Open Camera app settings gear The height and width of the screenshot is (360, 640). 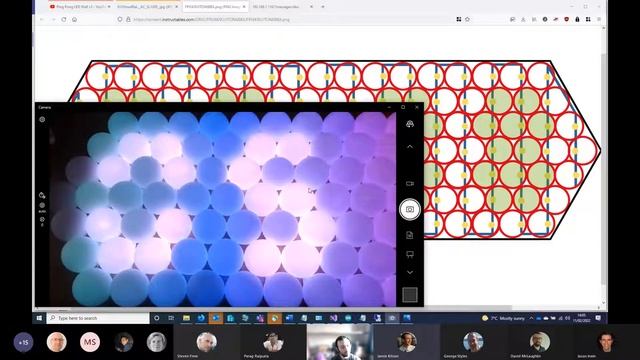pyautogui.click(x=42, y=120)
